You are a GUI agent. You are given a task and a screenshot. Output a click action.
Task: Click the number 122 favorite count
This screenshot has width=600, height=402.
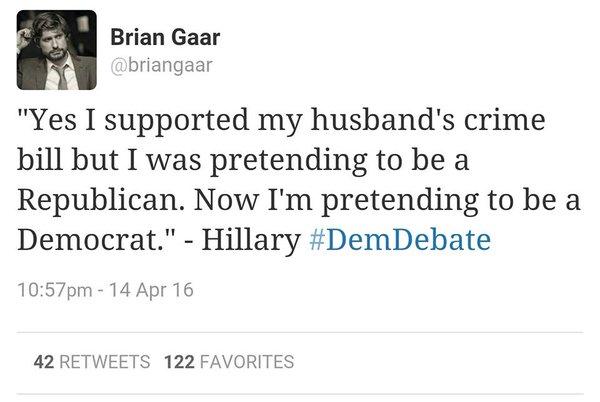(178, 361)
